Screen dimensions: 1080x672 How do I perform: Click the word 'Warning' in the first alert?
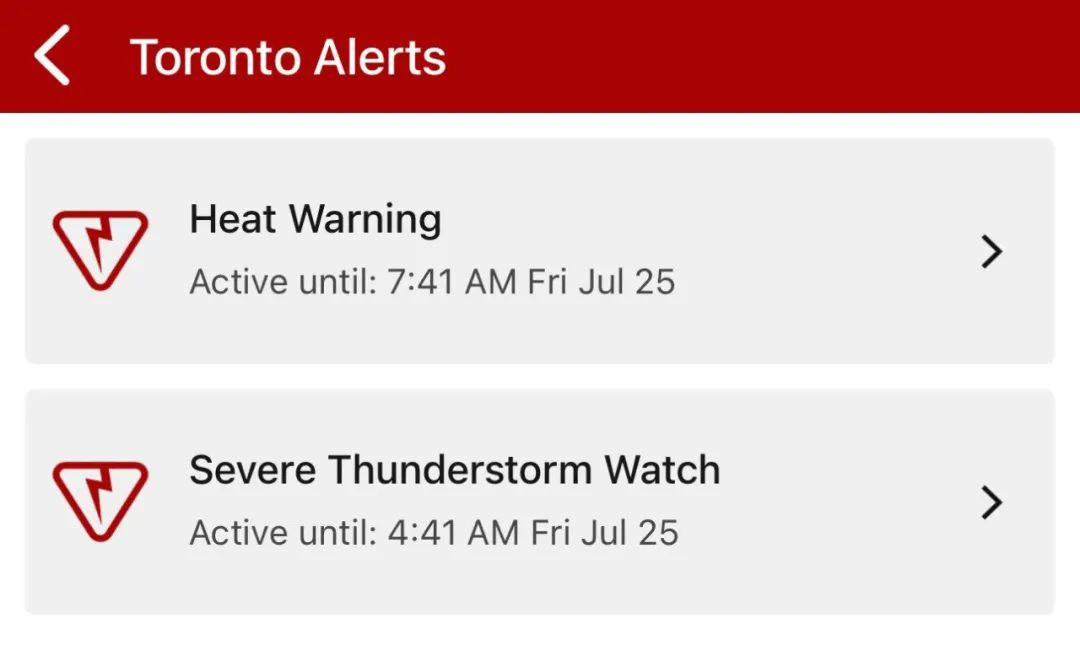click(365, 221)
